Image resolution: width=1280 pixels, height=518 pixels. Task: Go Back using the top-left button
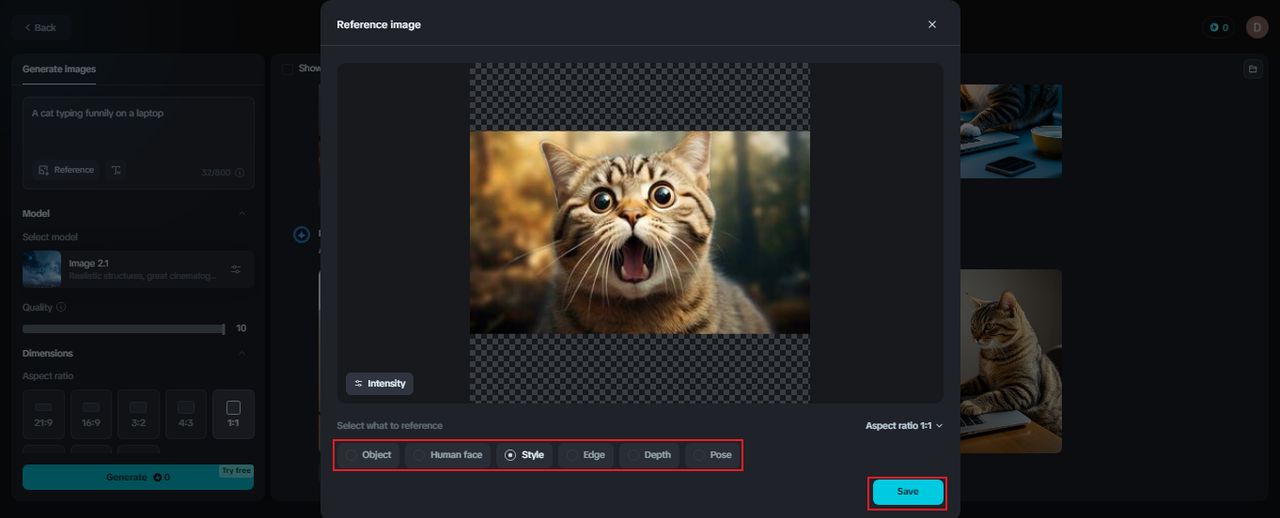click(40, 27)
